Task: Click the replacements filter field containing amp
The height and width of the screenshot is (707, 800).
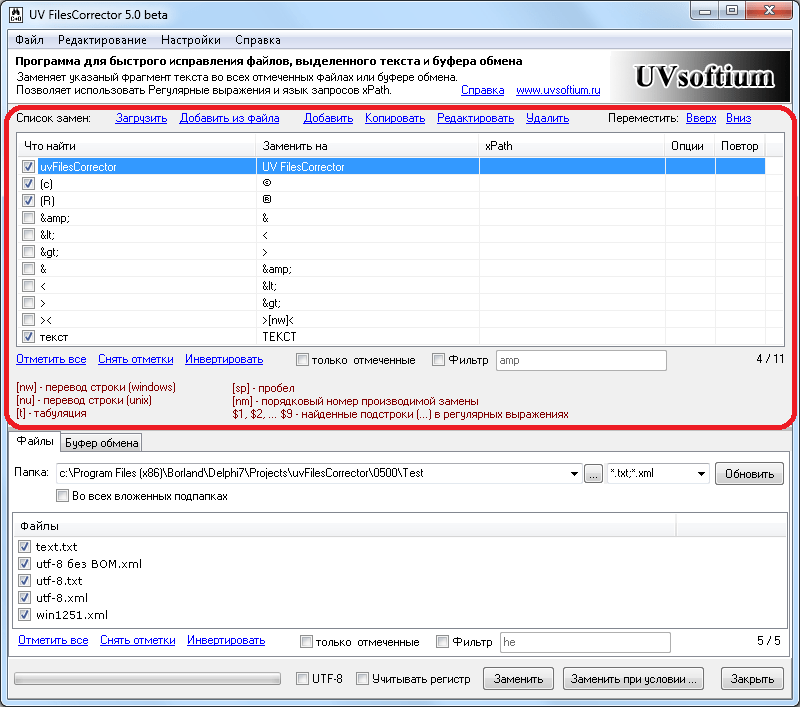Action: (581, 360)
